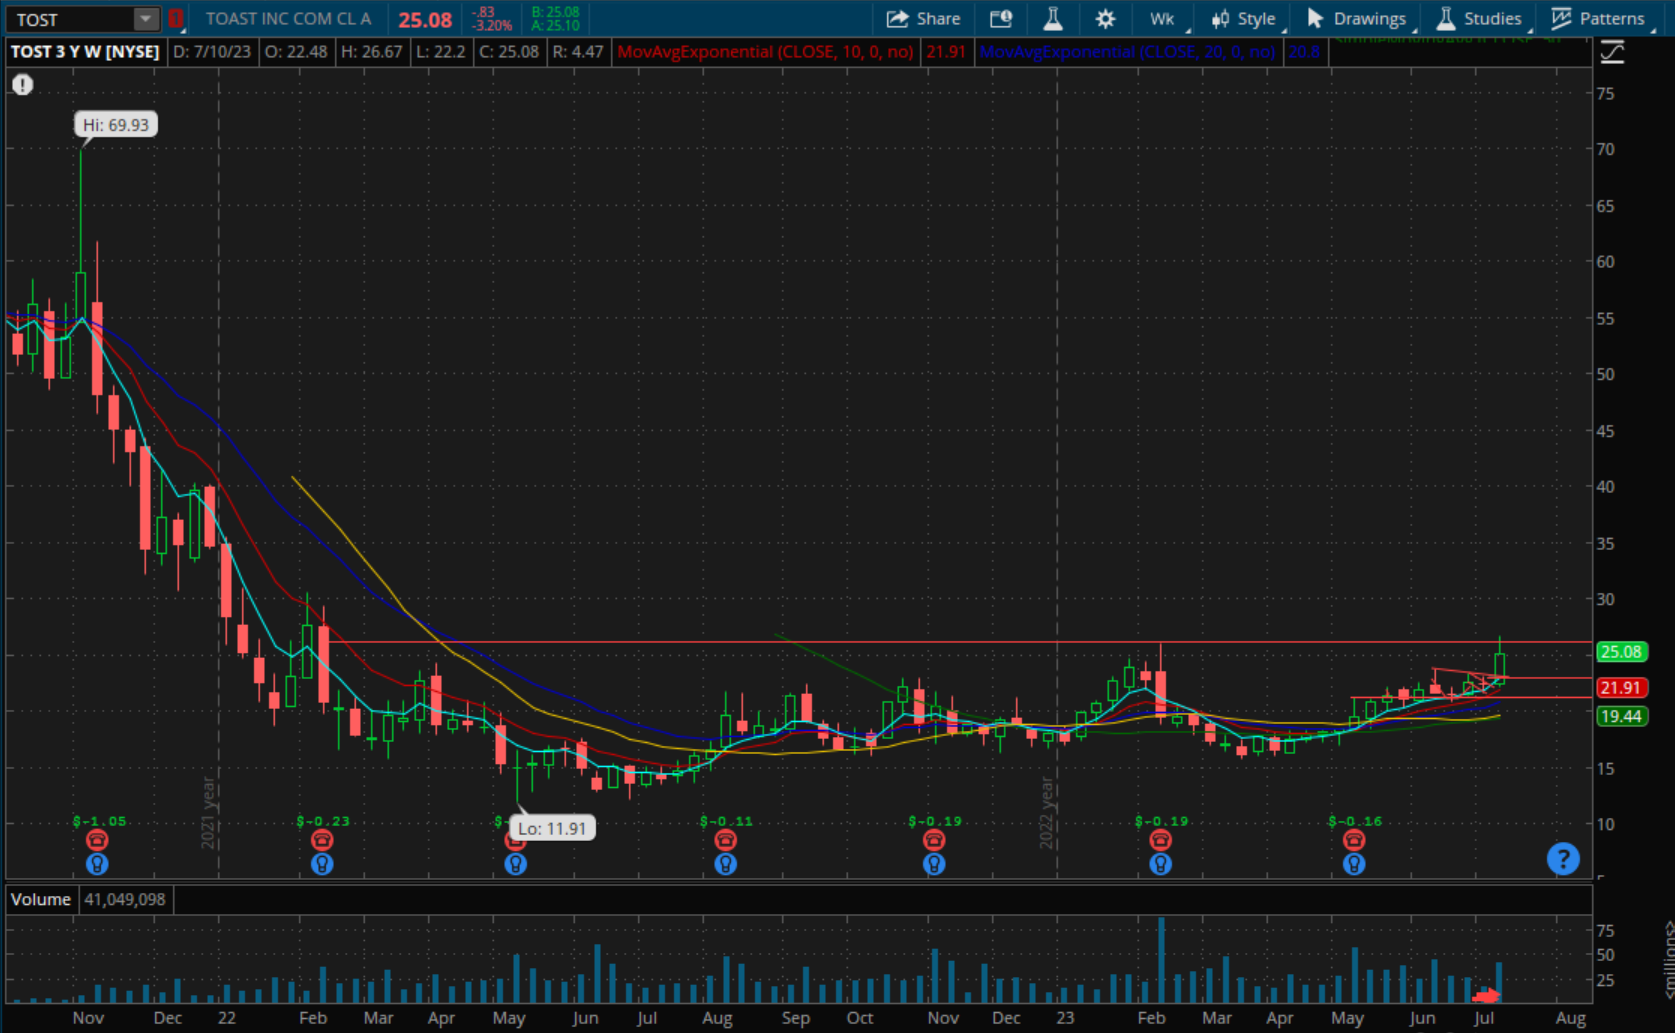
Task: Click the red 21.91 price axis label
Action: coord(1621,688)
